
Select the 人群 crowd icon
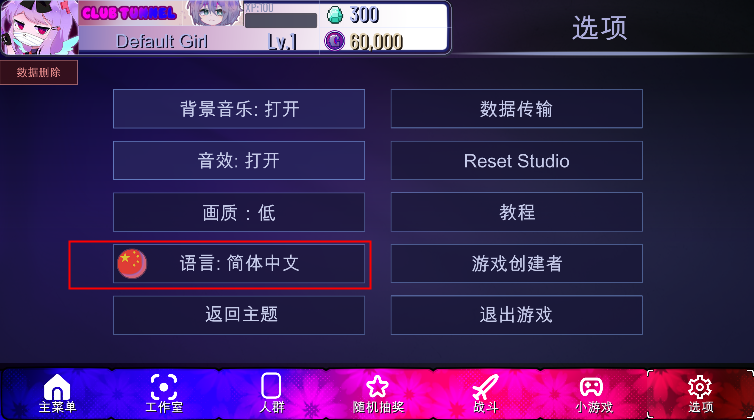pos(271,386)
